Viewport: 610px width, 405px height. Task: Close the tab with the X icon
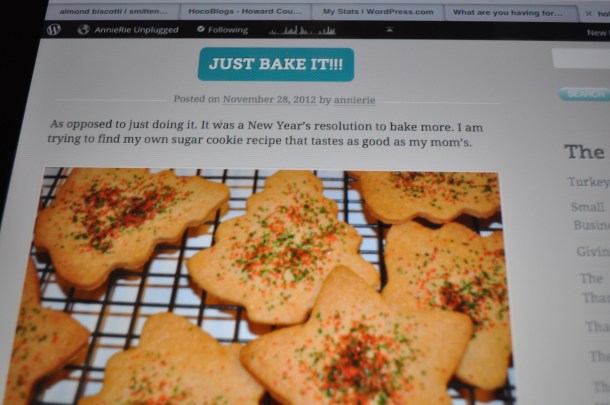(589, 14)
